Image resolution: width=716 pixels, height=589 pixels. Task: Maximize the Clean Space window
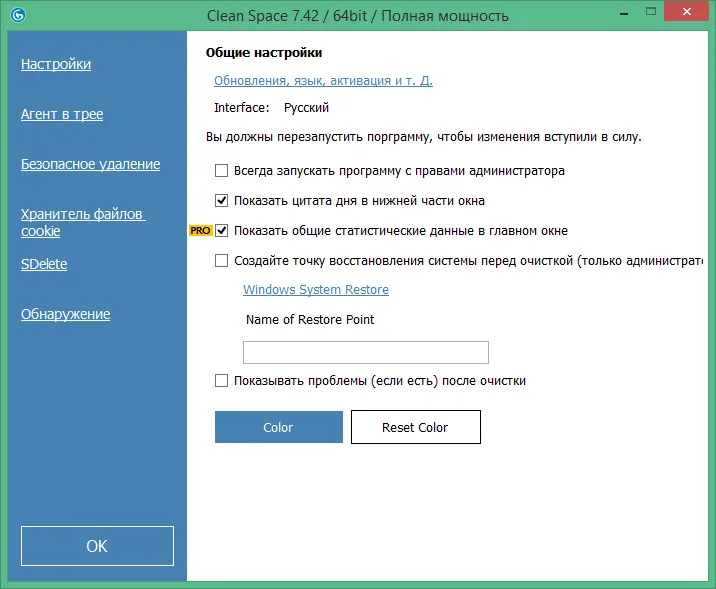(x=651, y=11)
